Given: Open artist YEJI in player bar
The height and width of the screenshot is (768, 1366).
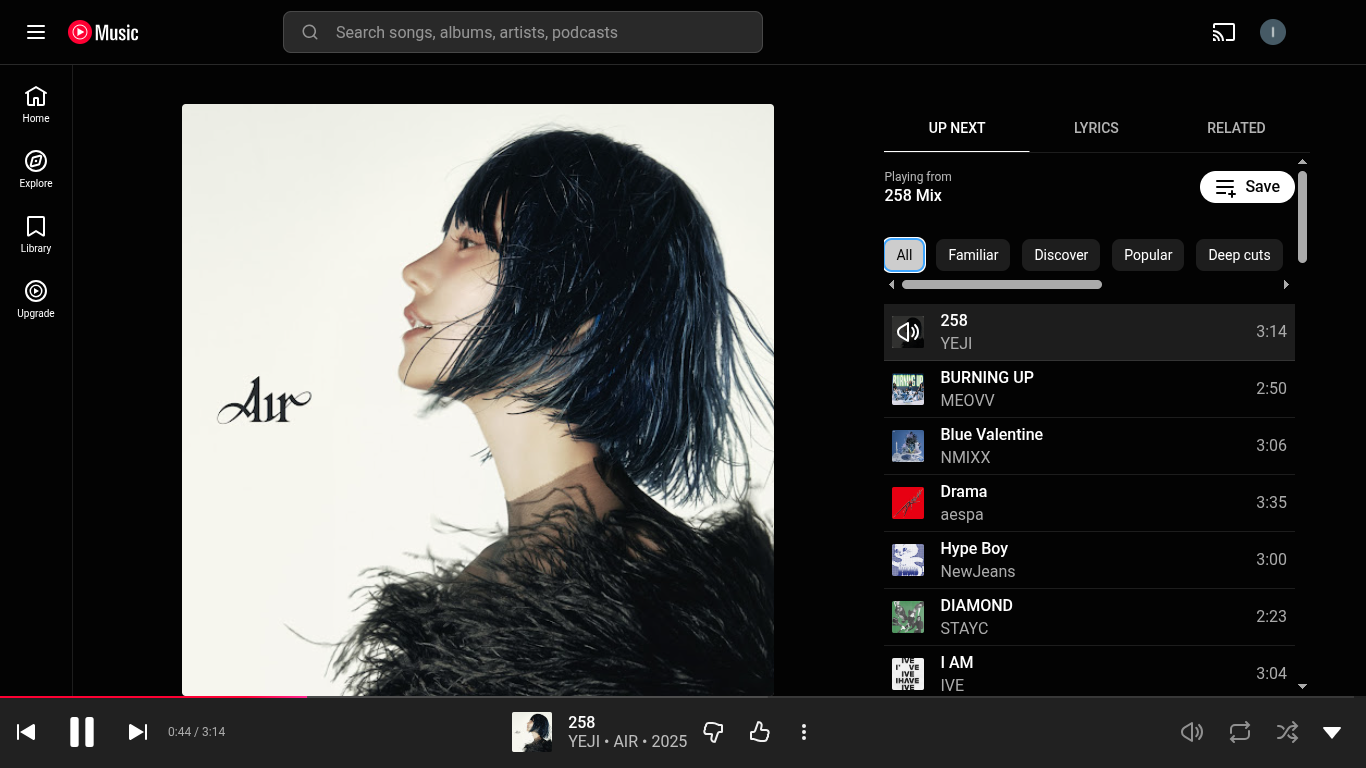Looking at the screenshot, I should point(584,742).
